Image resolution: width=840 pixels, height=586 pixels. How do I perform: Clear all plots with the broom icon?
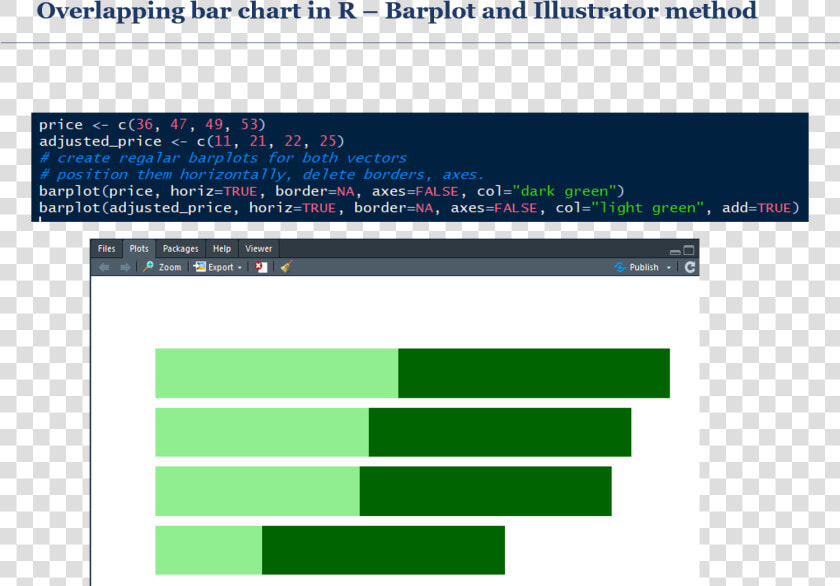click(286, 267)
